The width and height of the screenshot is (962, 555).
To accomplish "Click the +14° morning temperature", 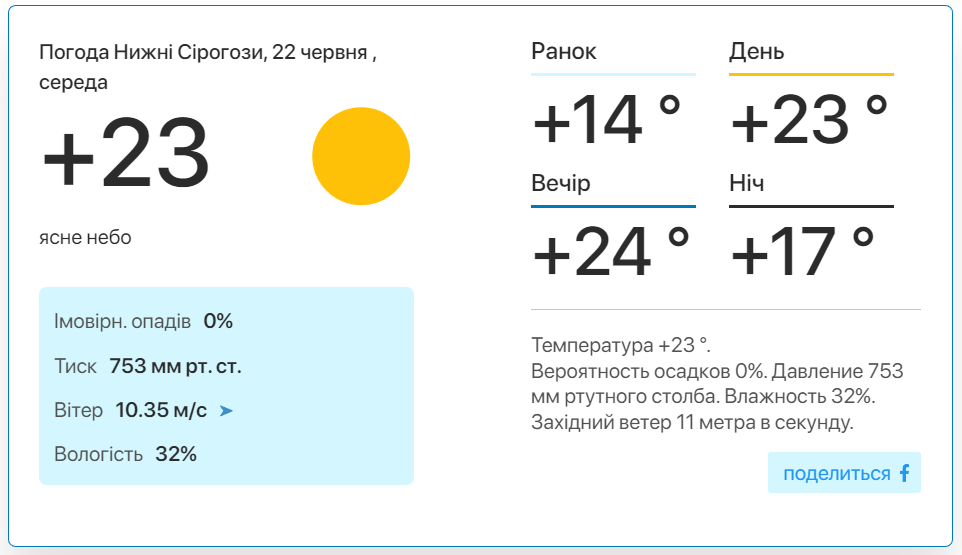I will coord(607,119).
